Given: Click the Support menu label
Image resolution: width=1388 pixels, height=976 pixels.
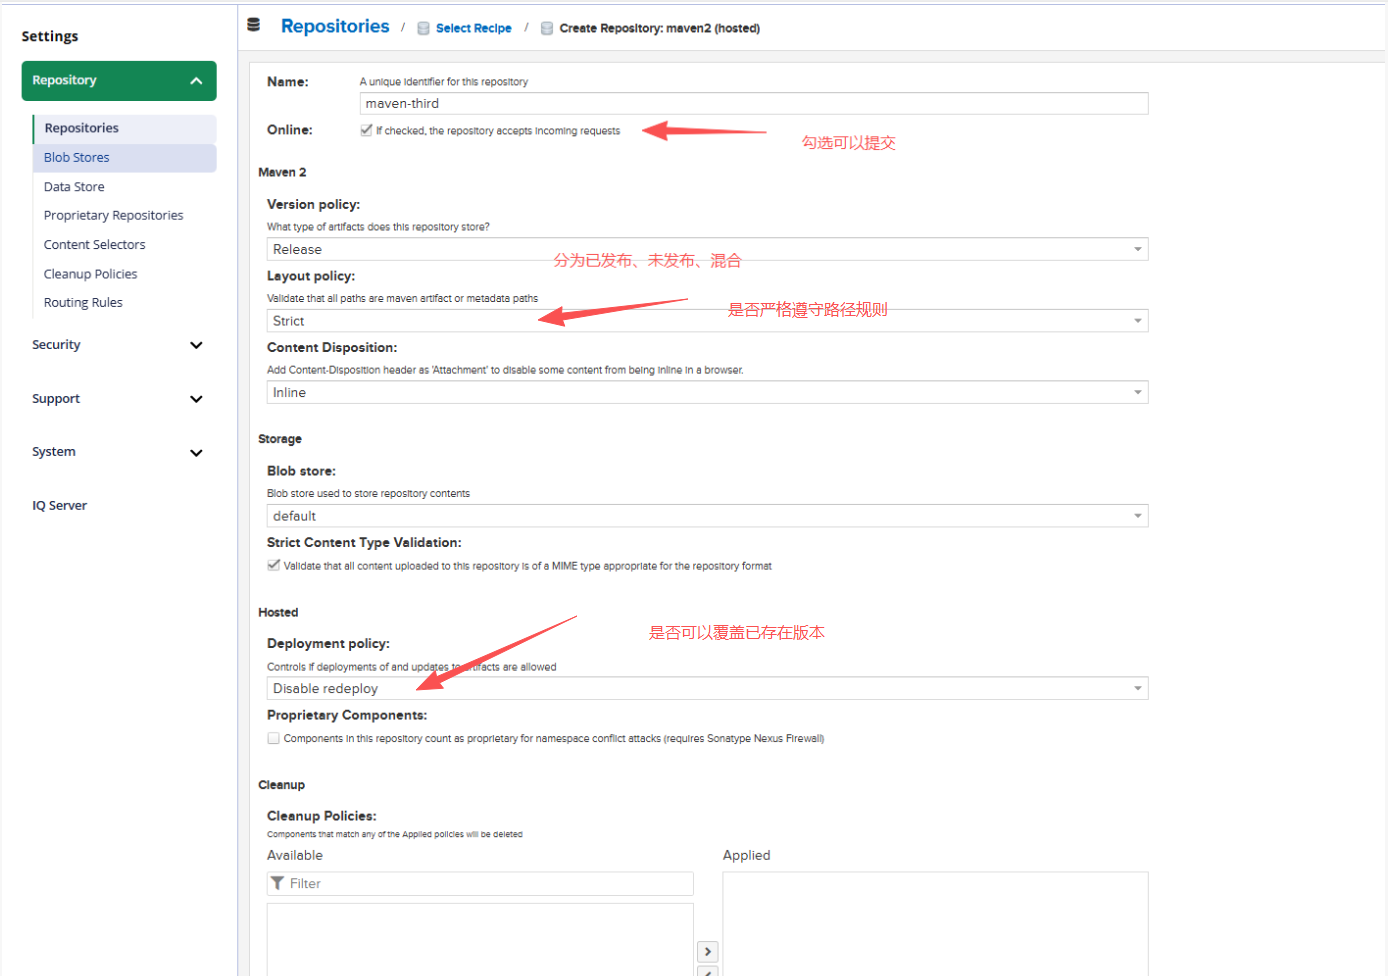Looking at the screenshot, I should click(56, 399).
